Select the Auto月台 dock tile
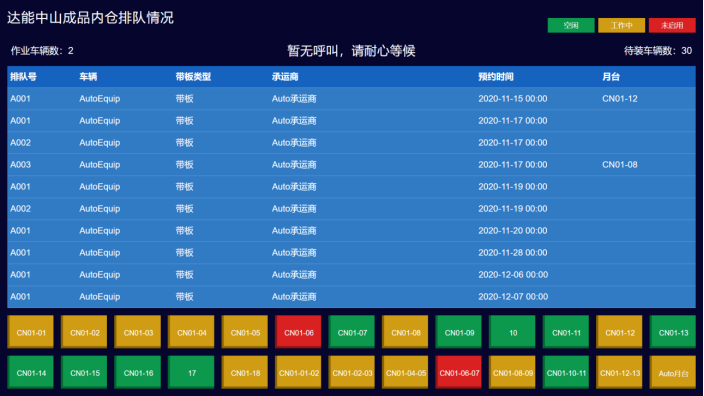This screenshot has height=396, width=704. [x=673, y=372]
